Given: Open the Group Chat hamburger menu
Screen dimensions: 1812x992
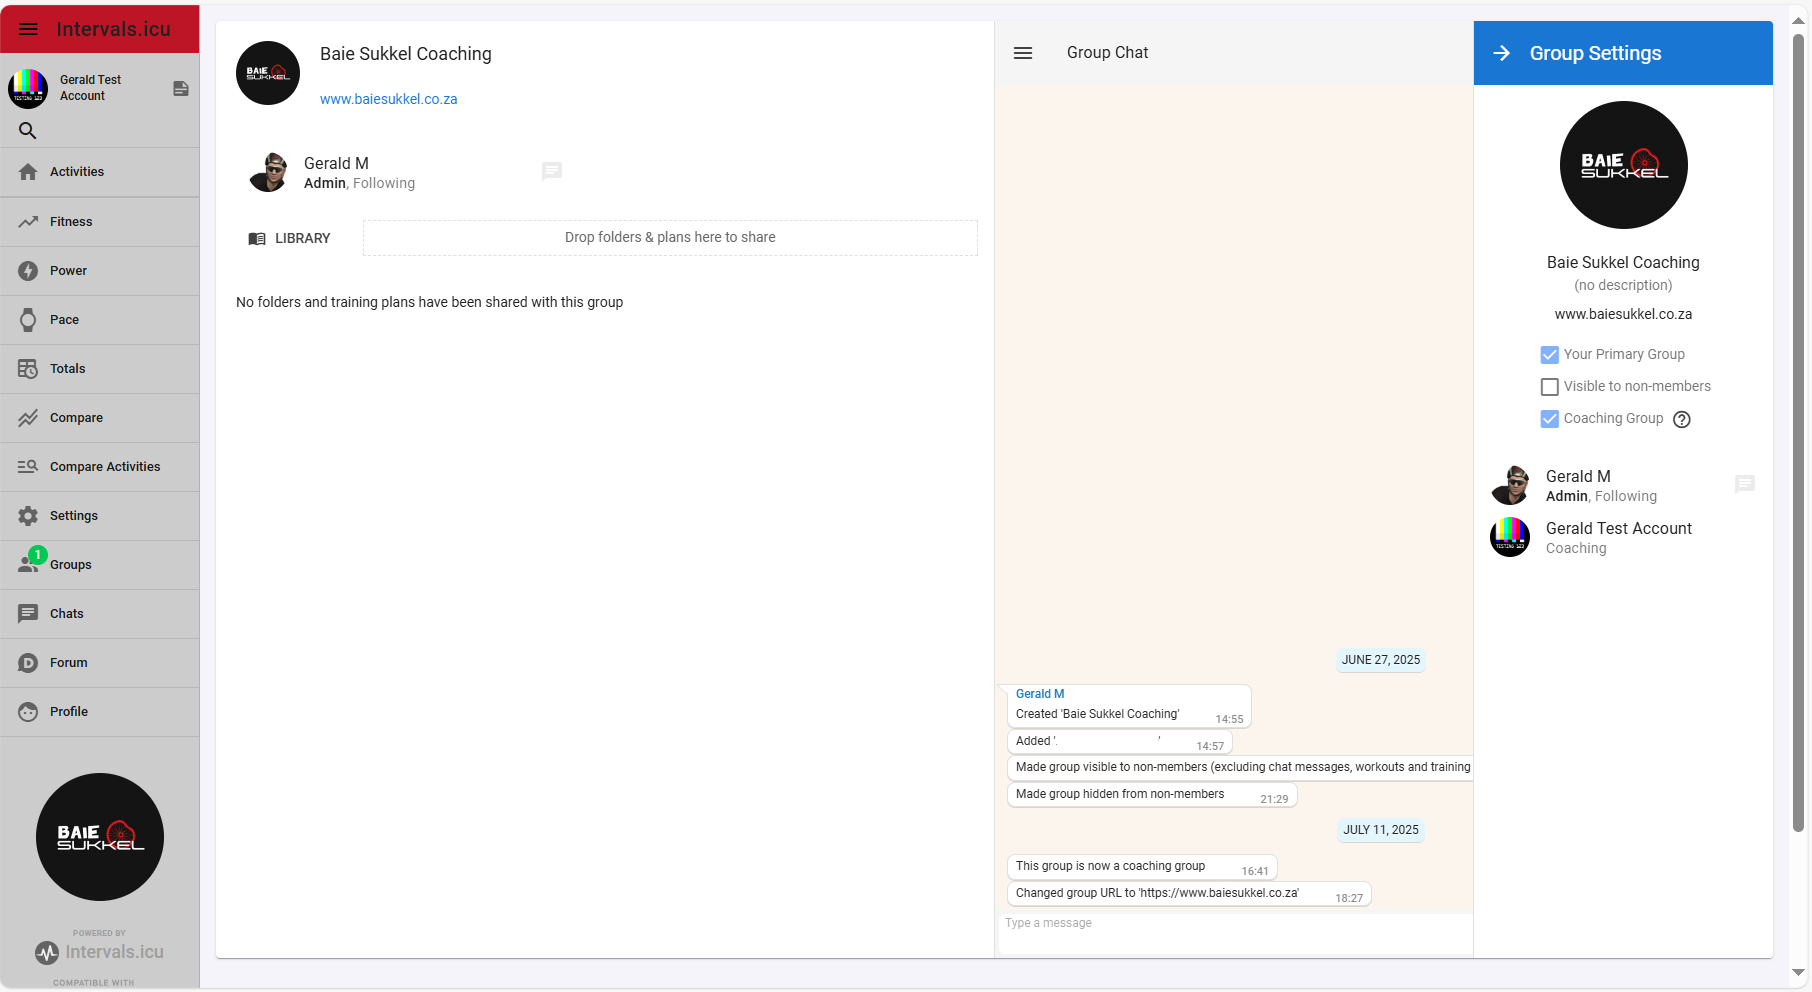Looking at the screenshot, I should (x=1023, y=53).
